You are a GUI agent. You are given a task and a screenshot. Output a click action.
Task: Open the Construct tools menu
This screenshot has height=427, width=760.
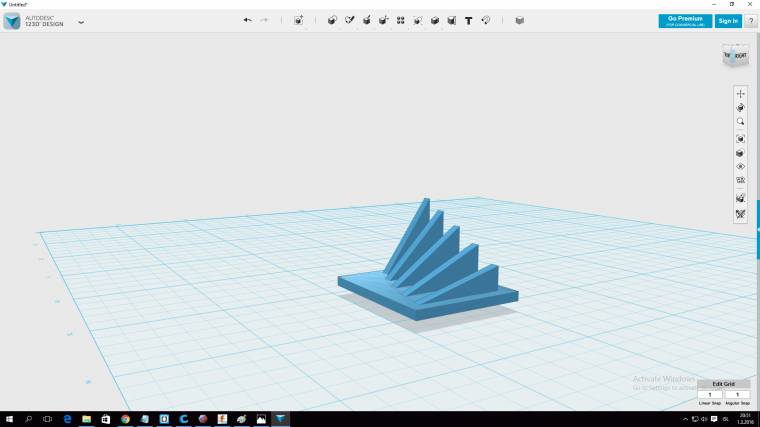[x=367, y=20]
